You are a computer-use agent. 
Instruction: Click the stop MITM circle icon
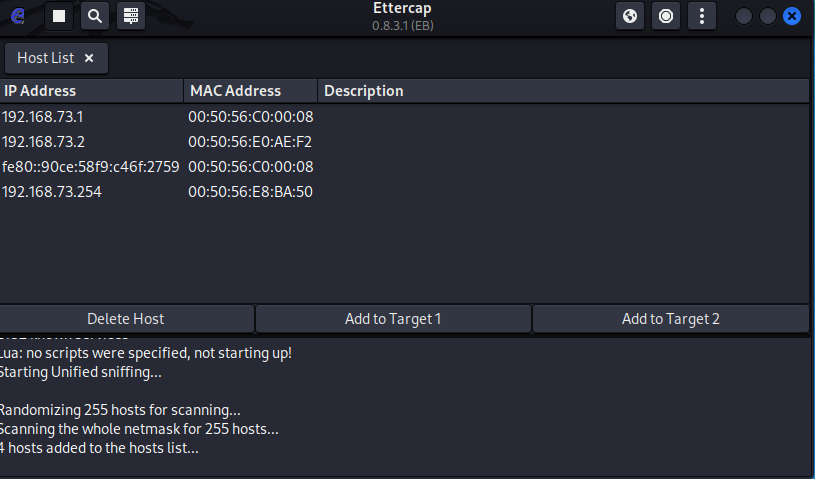(x=666, y=17)
